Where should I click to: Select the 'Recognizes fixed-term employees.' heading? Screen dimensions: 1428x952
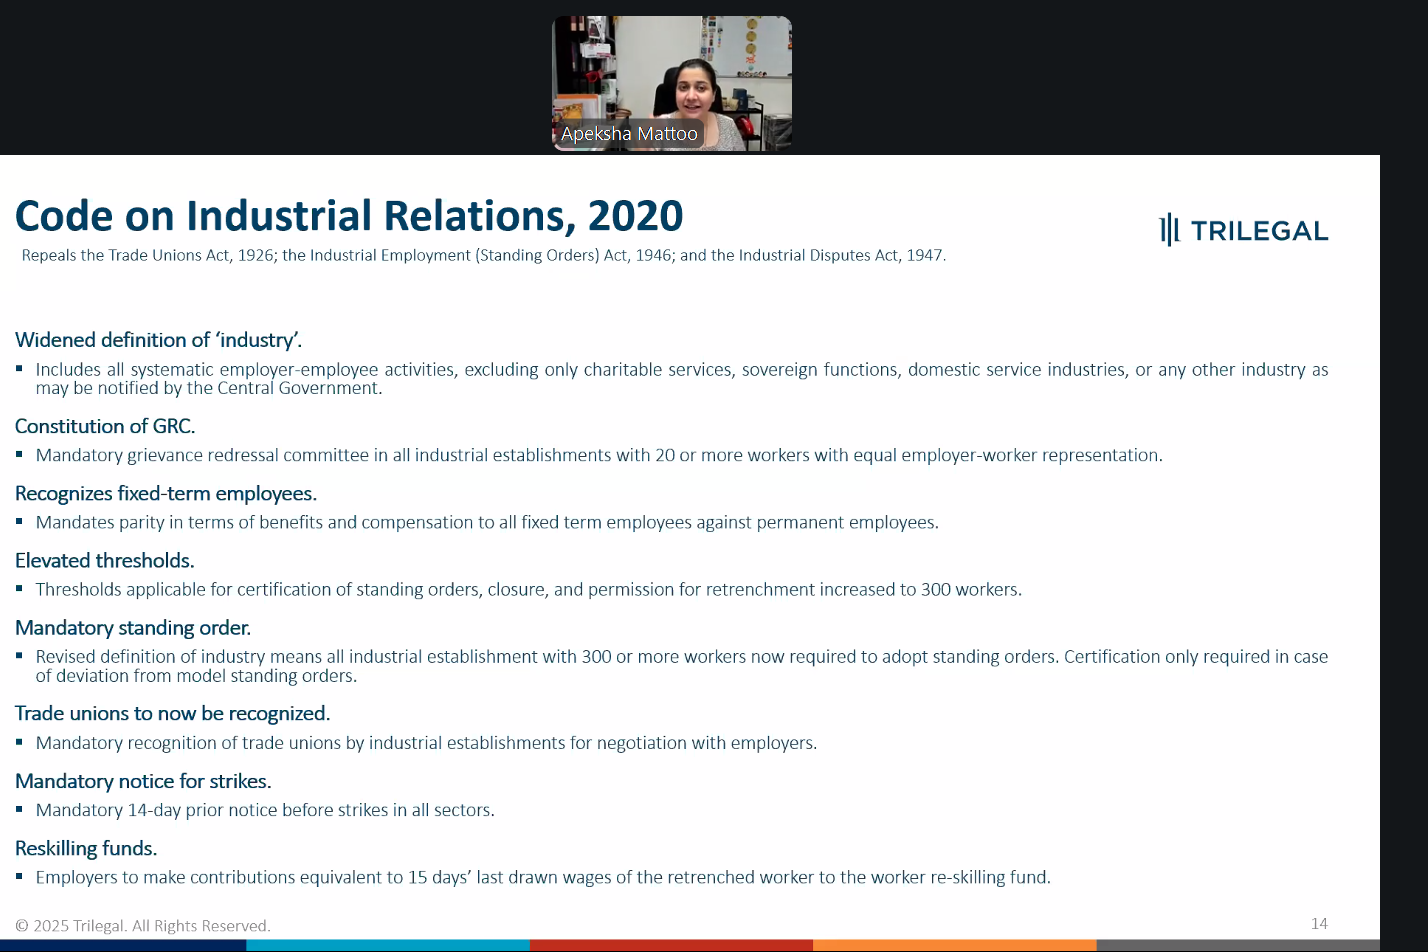click(165, 493)
